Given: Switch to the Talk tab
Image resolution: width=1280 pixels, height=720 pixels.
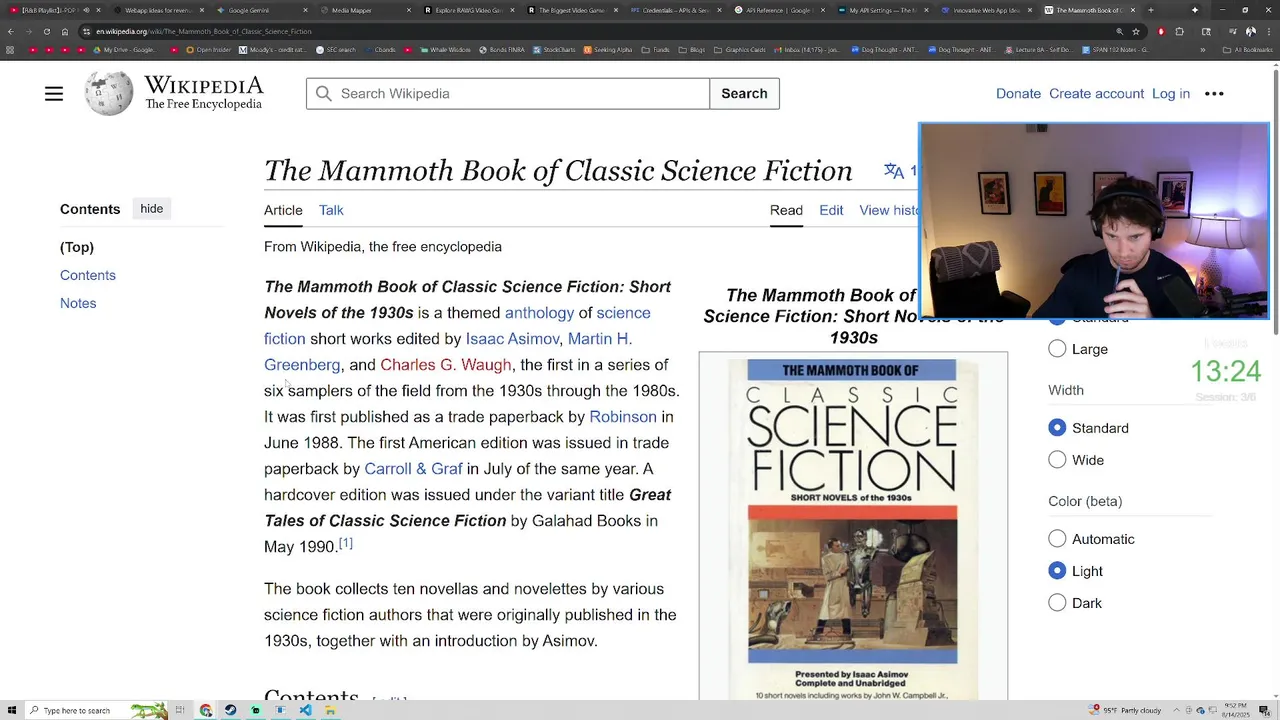Looking at the screenshot, I should [331, 210].
